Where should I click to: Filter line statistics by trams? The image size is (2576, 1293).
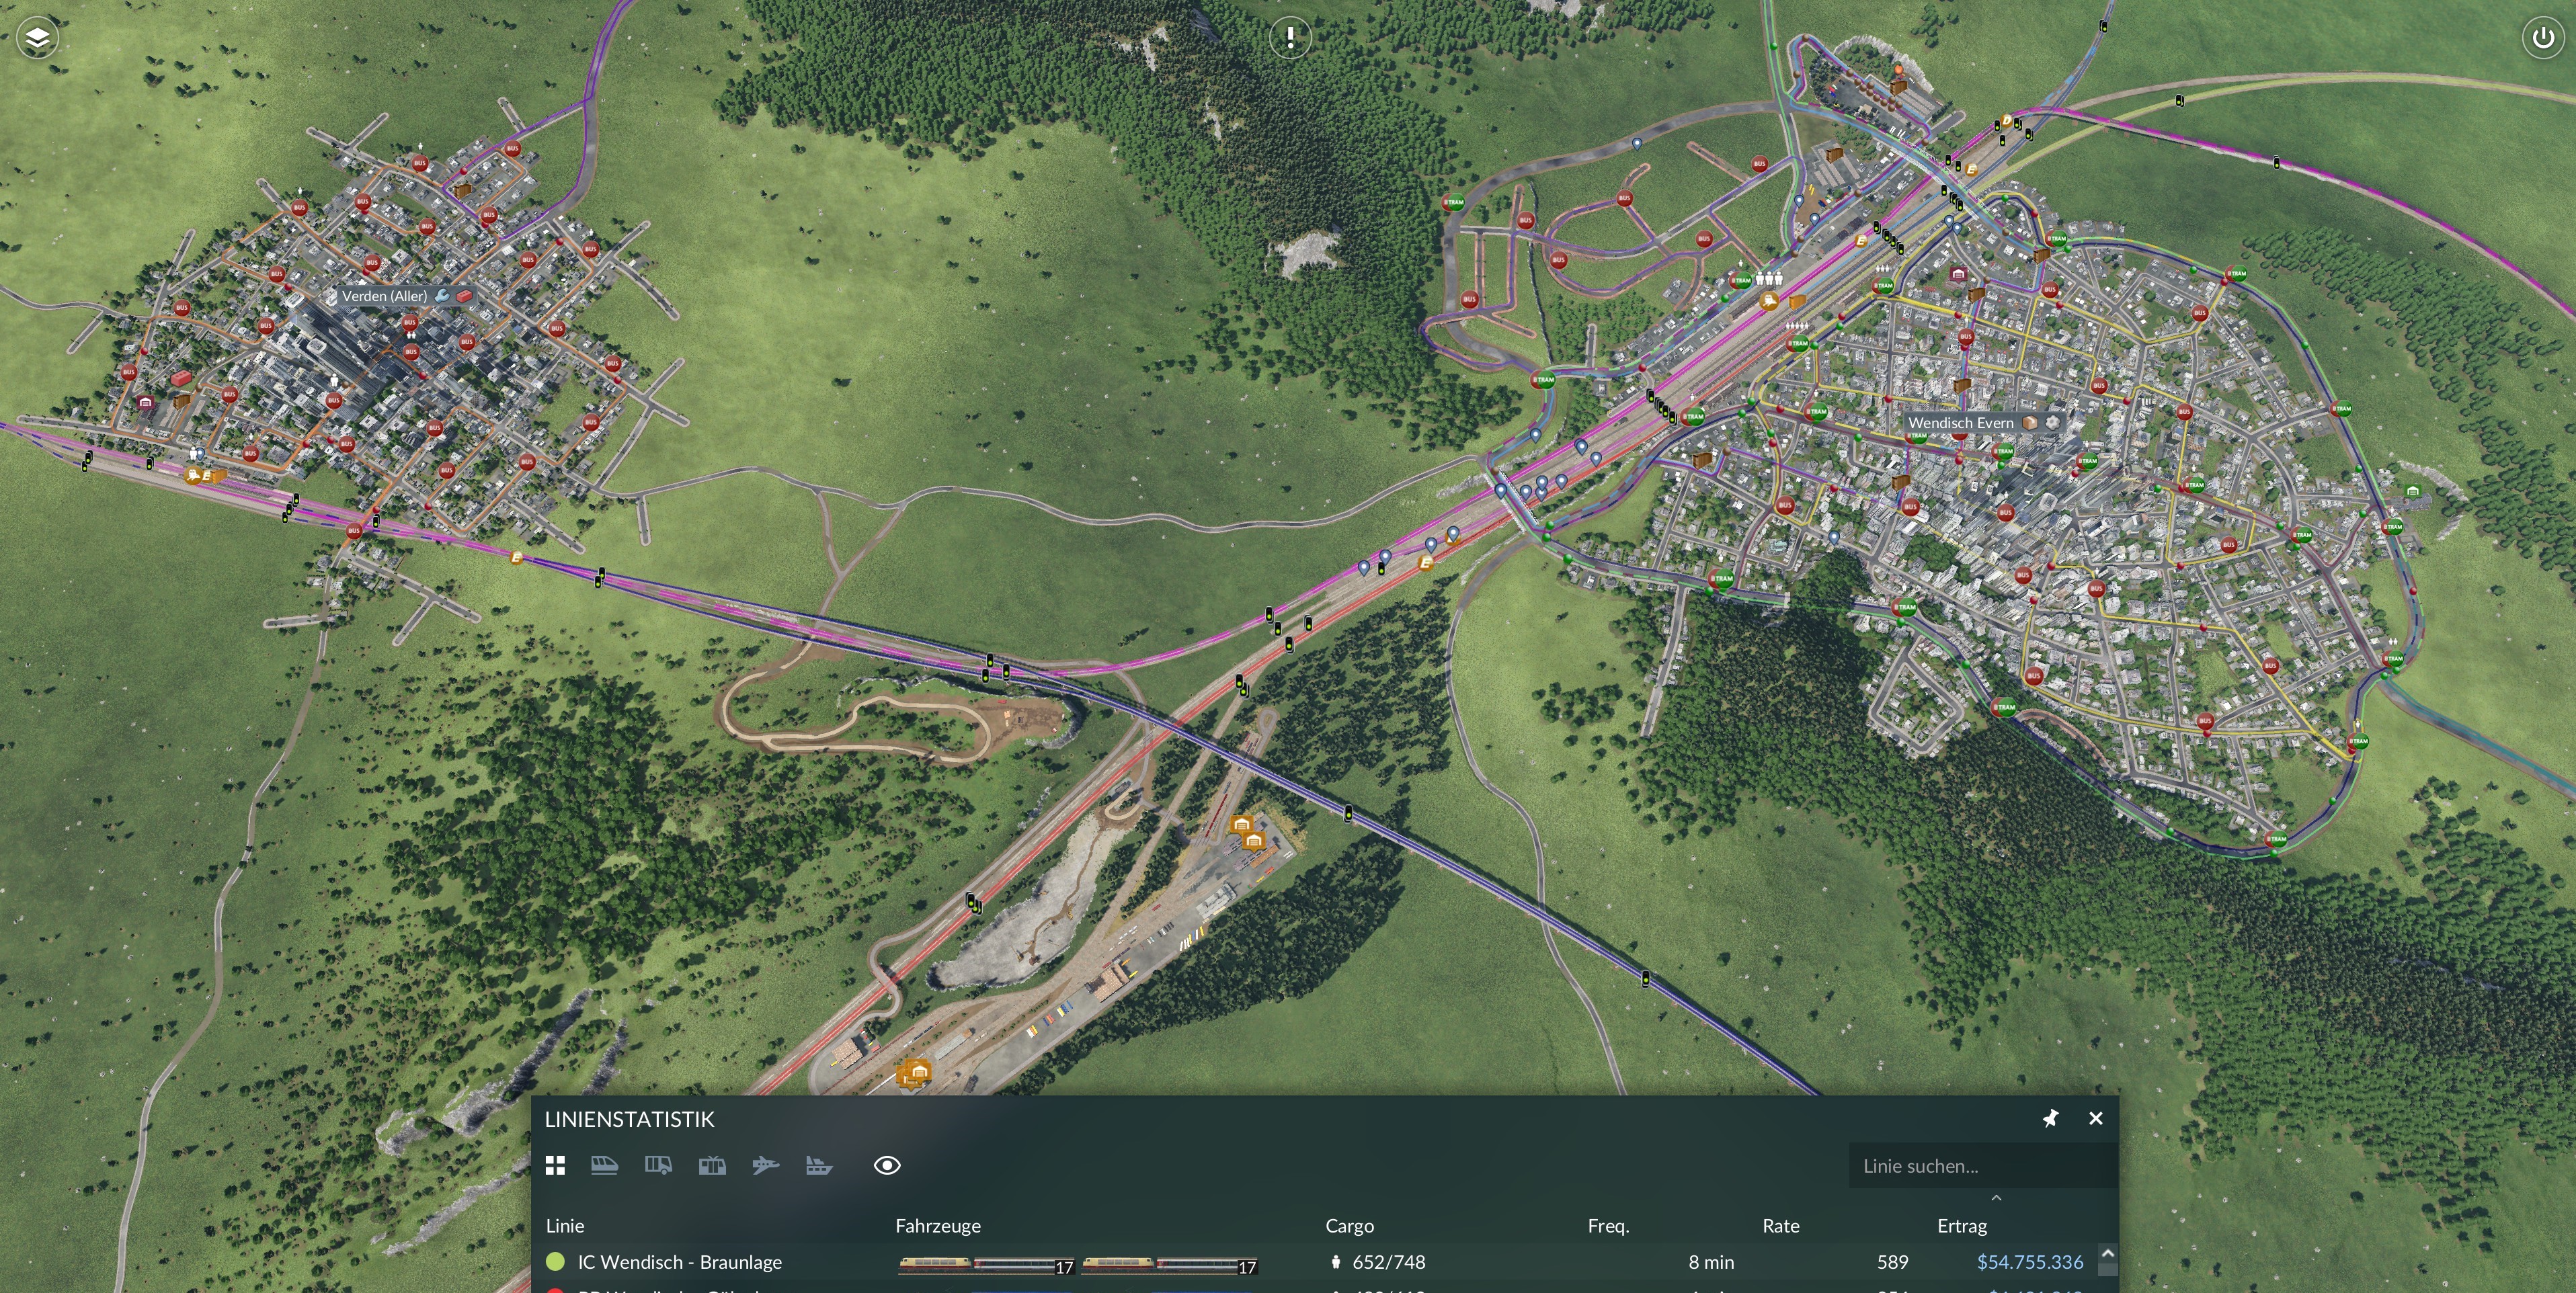[x=712, y=1165]
